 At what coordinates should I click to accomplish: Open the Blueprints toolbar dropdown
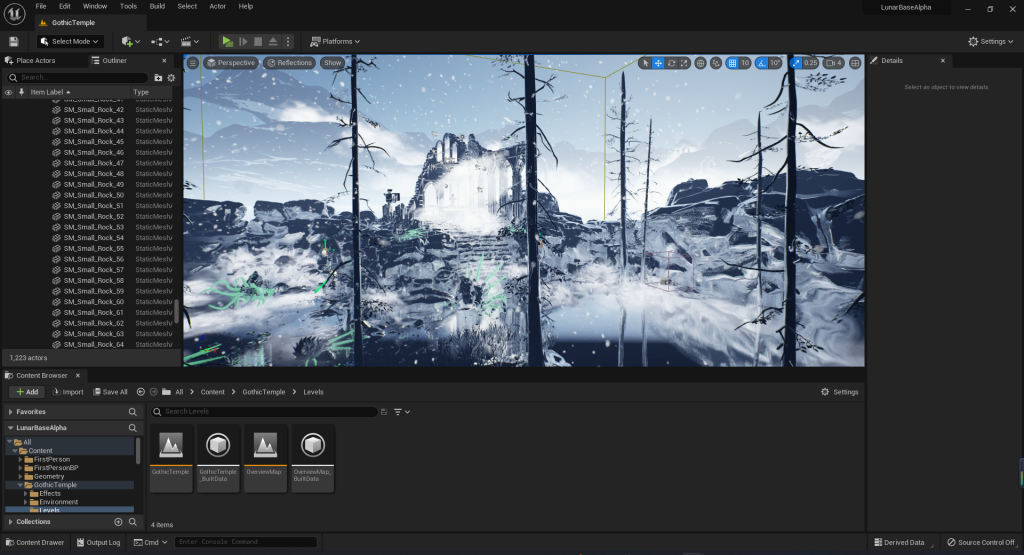click(x=160, y=41)
